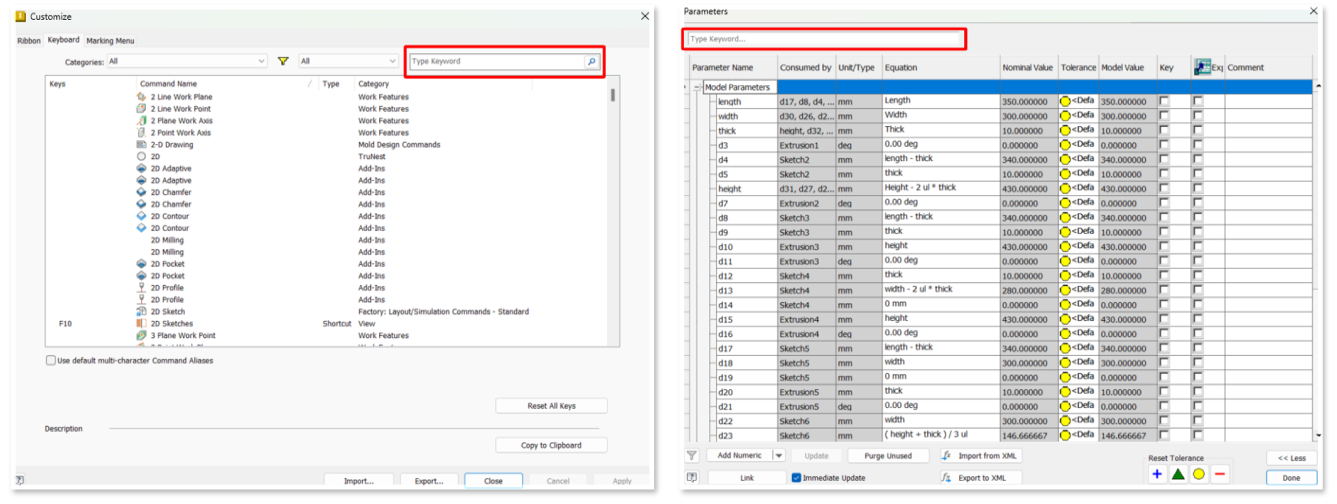The image size is (1337, 504).
Task: Check the Key checkbox for length
Action: (1164, 102)
